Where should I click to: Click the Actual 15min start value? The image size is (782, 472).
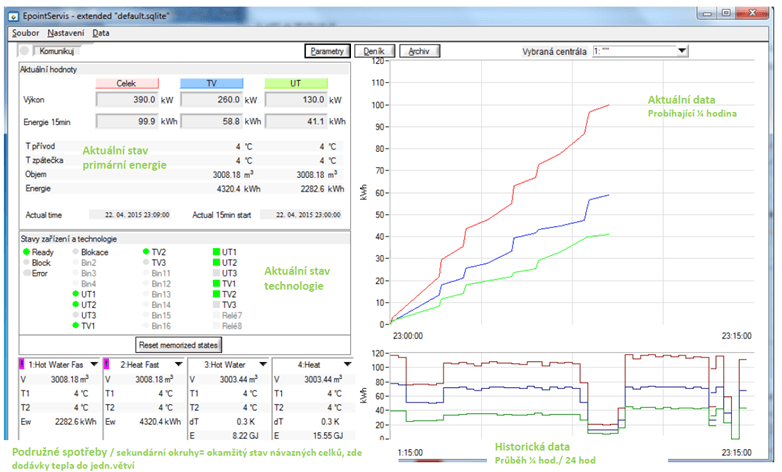click(302, 215)
